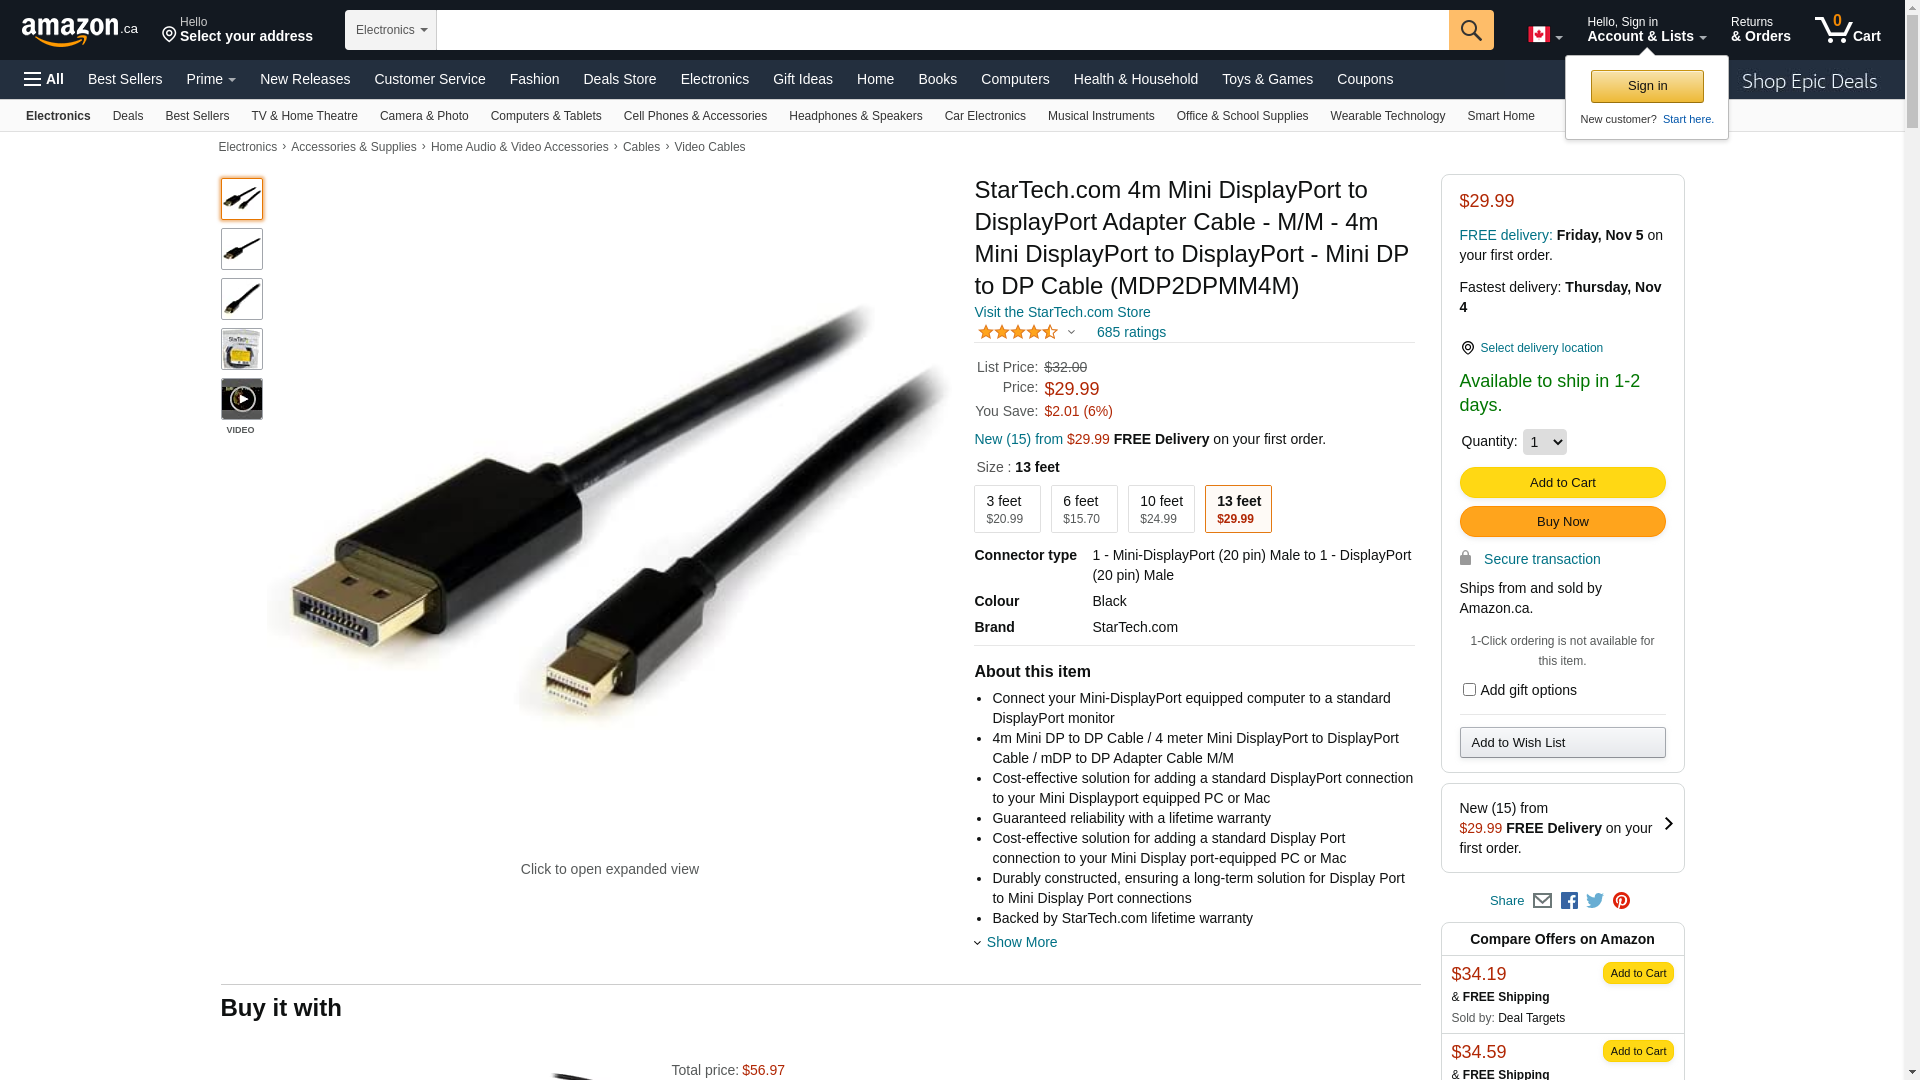Play the product video thumbnail
The width and height of the screenshot is (1920, 1080).
242,399
